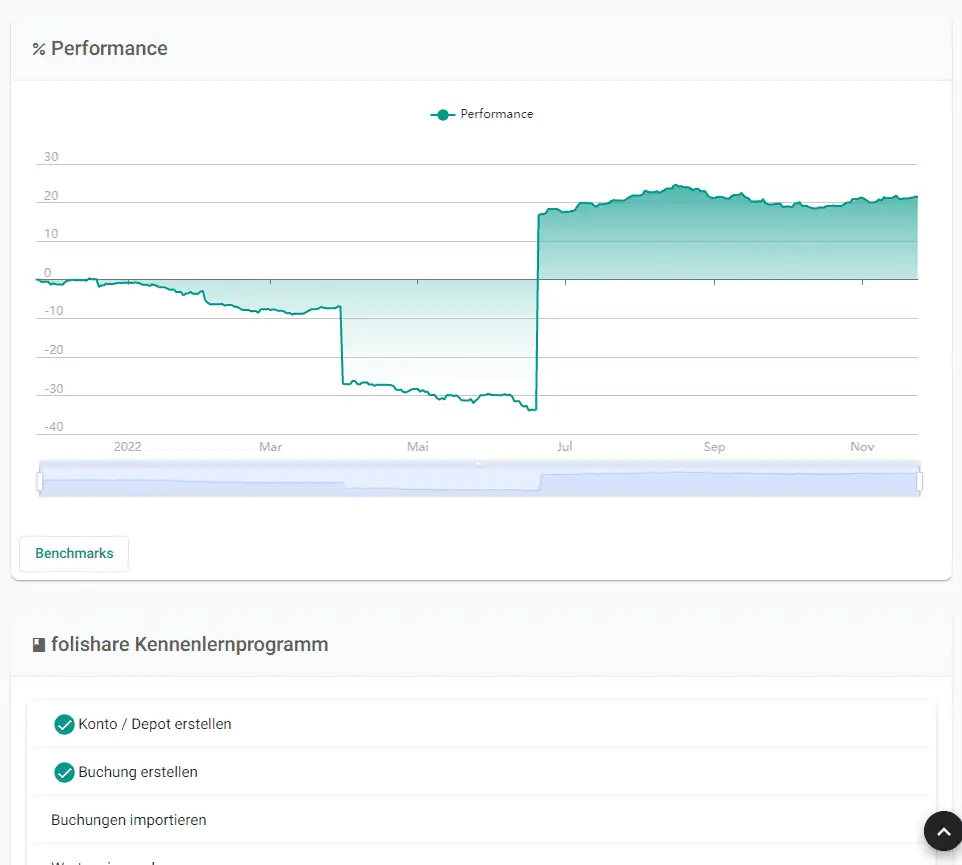This screenshot has height=865, width=962.
Task: Click the Performance card heading text
Action: (109, 48)
